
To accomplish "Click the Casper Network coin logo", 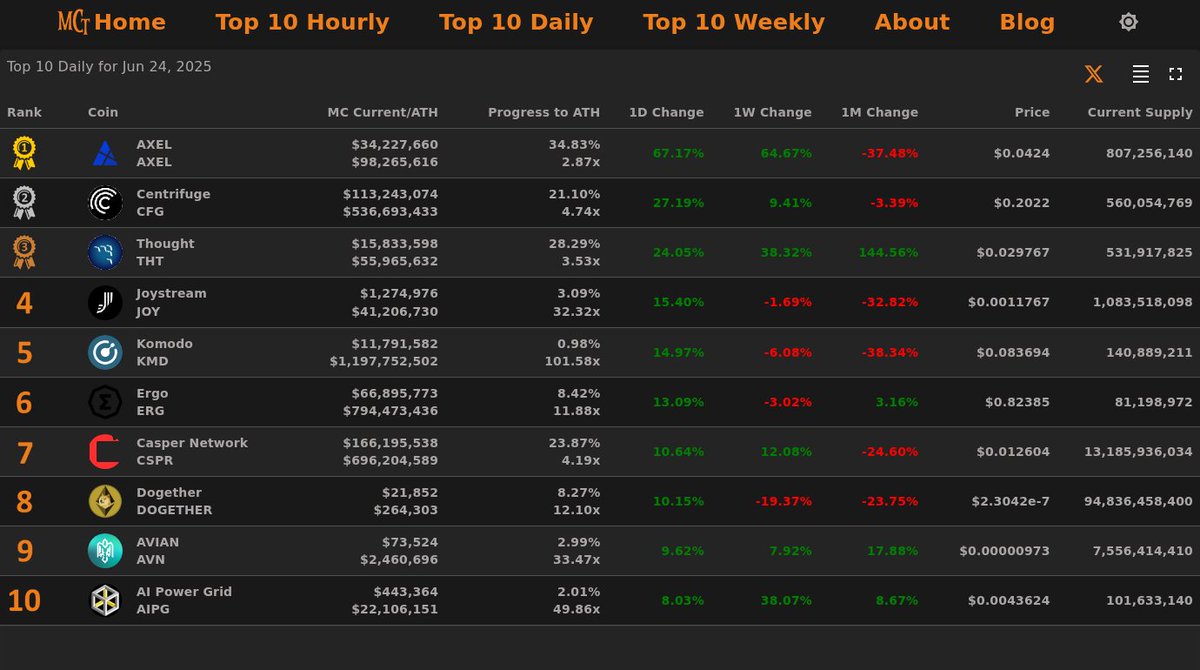I will tap(105, 452).
